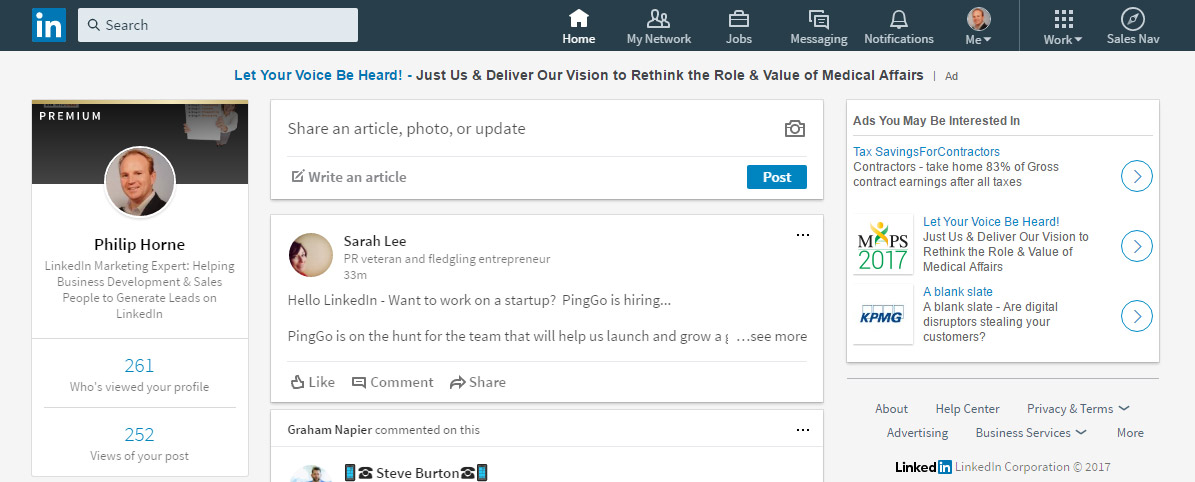
Task: Open the LinkedIn logo home link
Action: (x=49, y=25)
